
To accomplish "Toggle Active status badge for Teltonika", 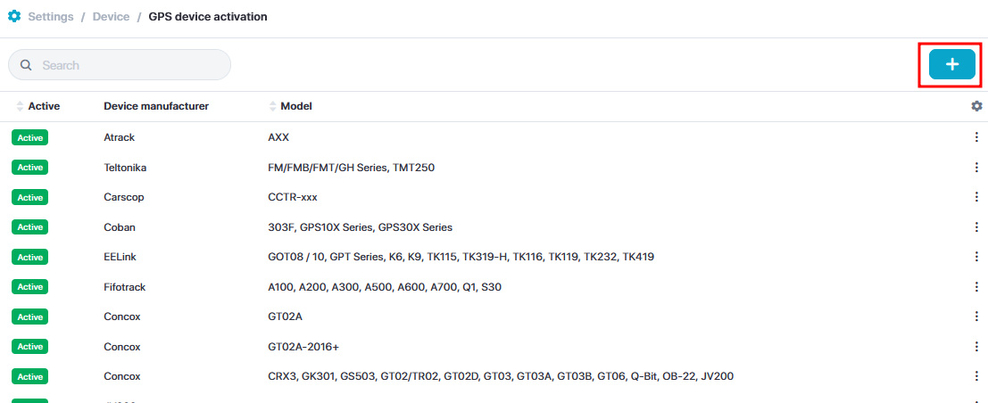I will 30,167.
